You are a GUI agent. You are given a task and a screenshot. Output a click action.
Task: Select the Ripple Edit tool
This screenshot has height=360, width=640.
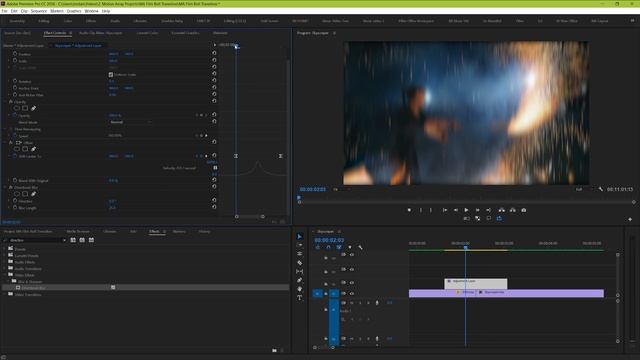[300, 254]
